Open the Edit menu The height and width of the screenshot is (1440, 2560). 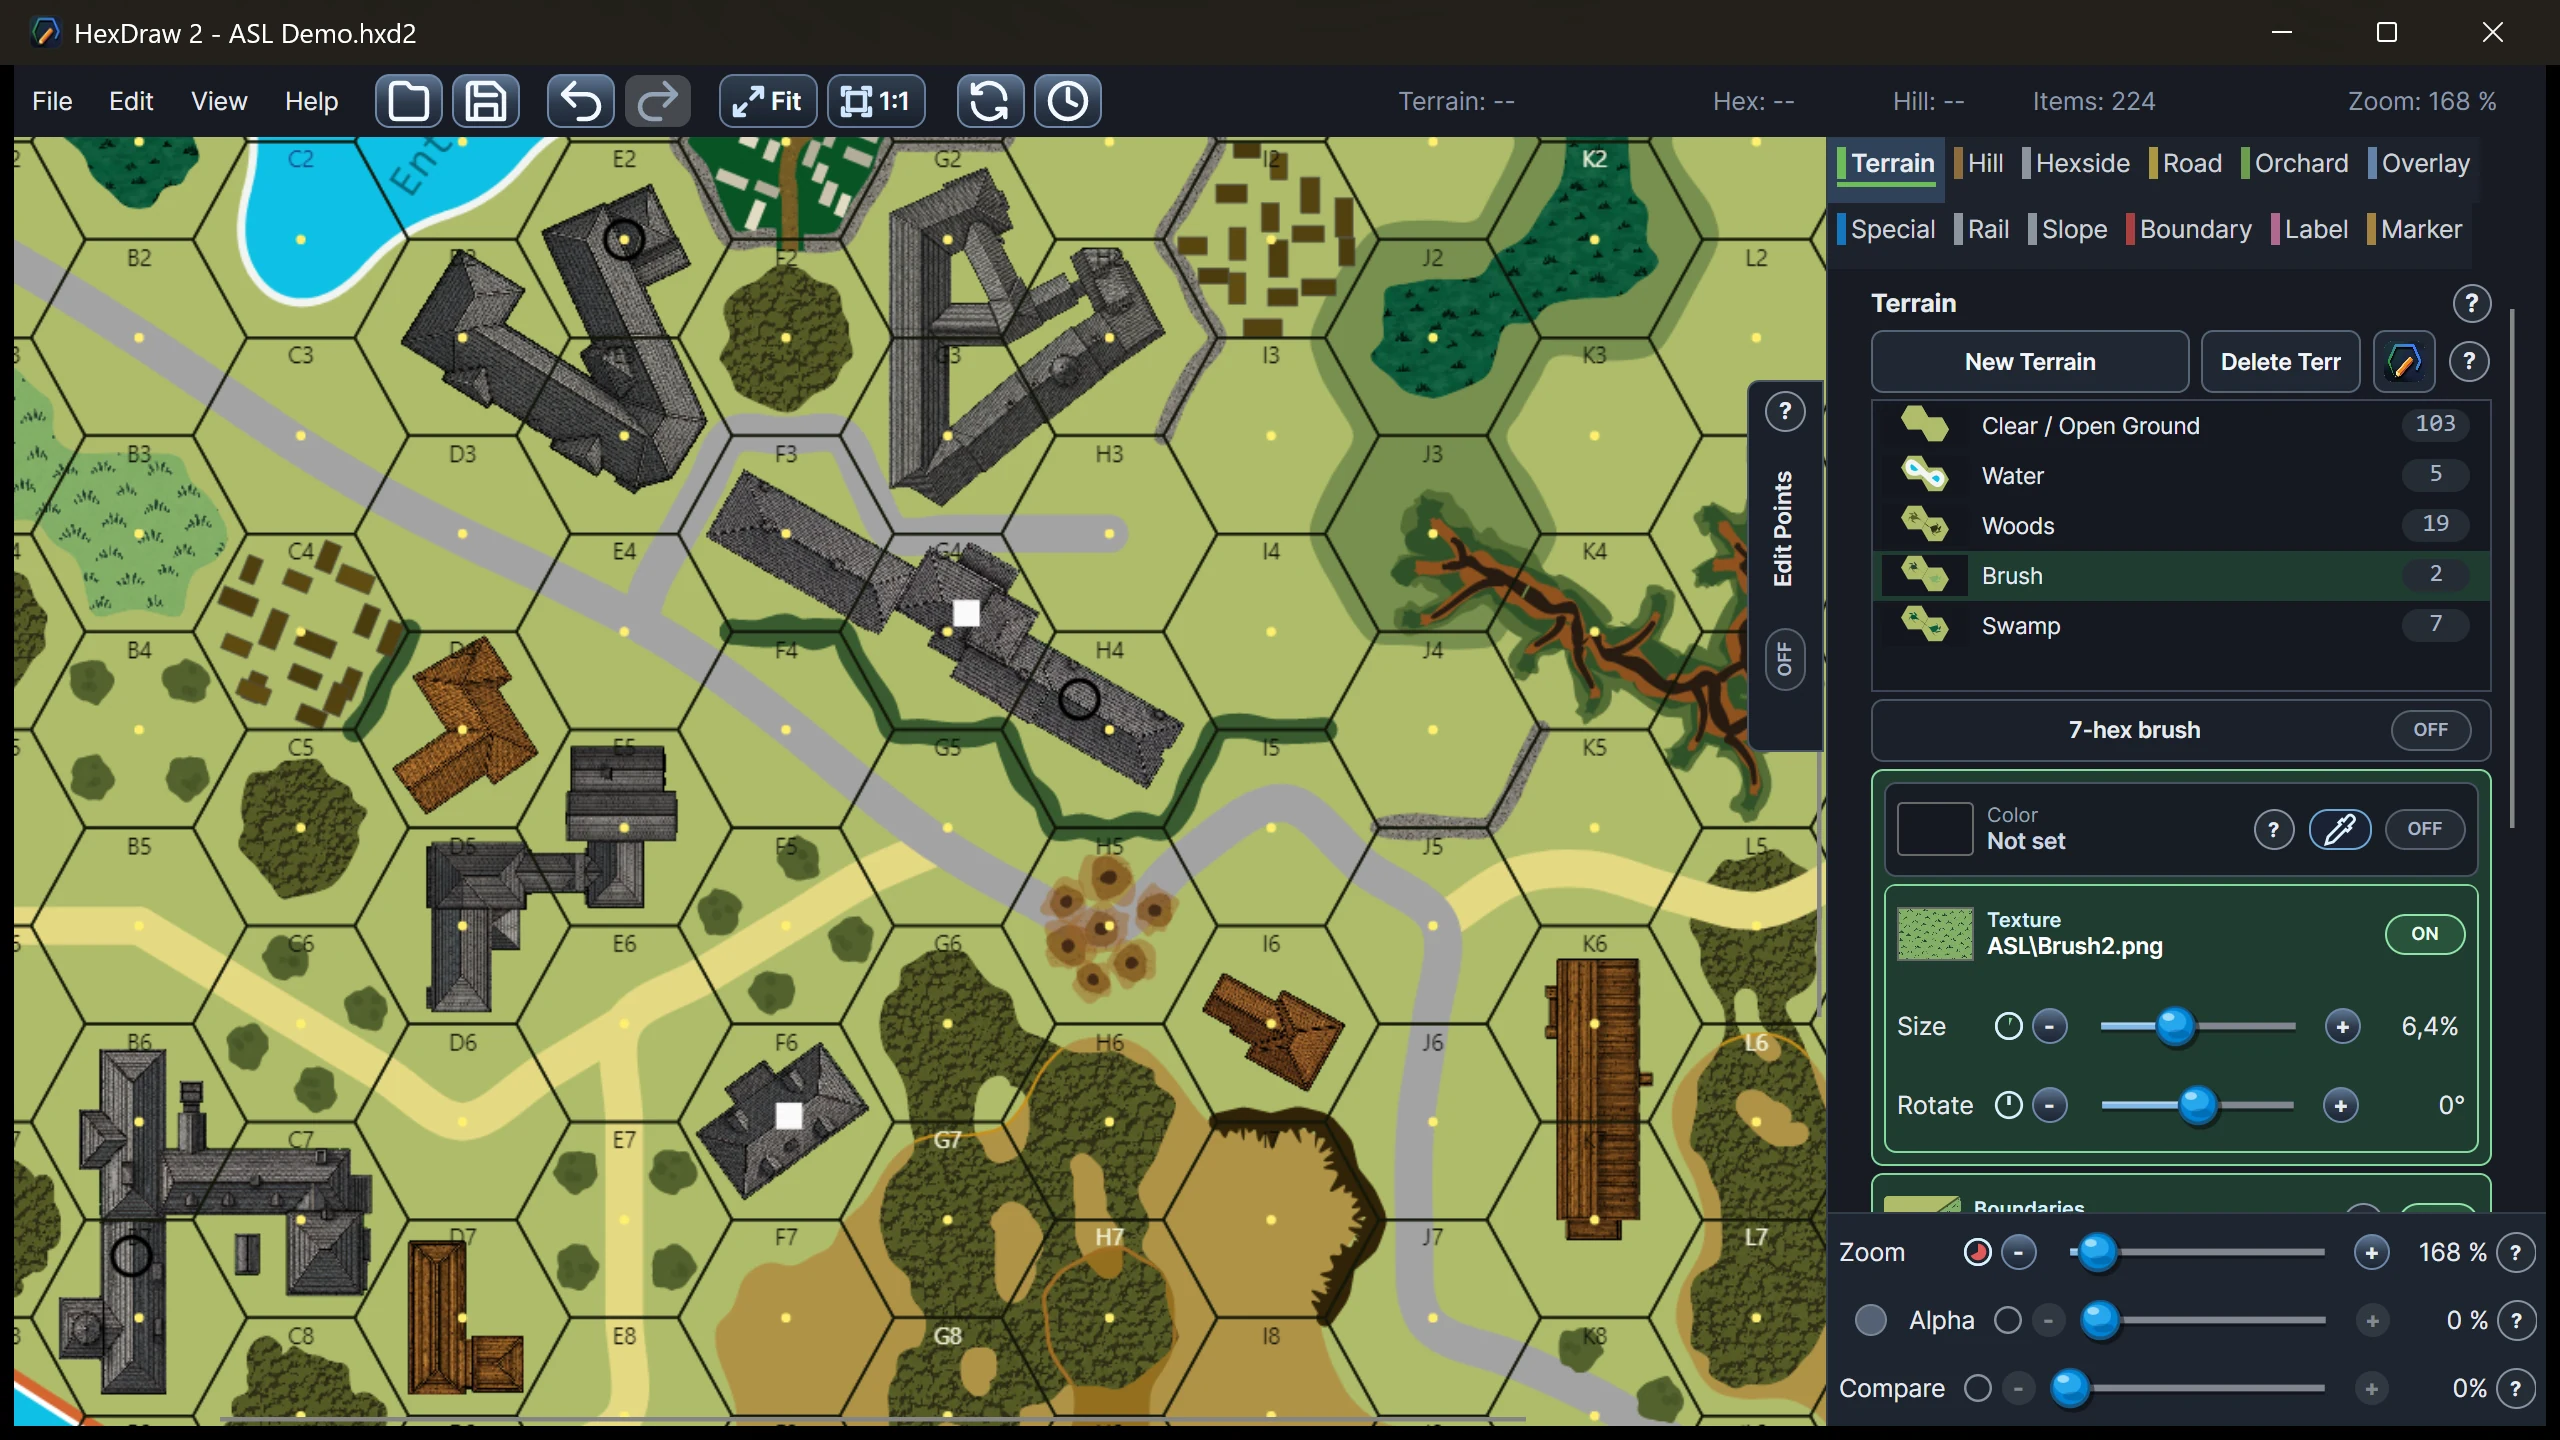[131, 101]
